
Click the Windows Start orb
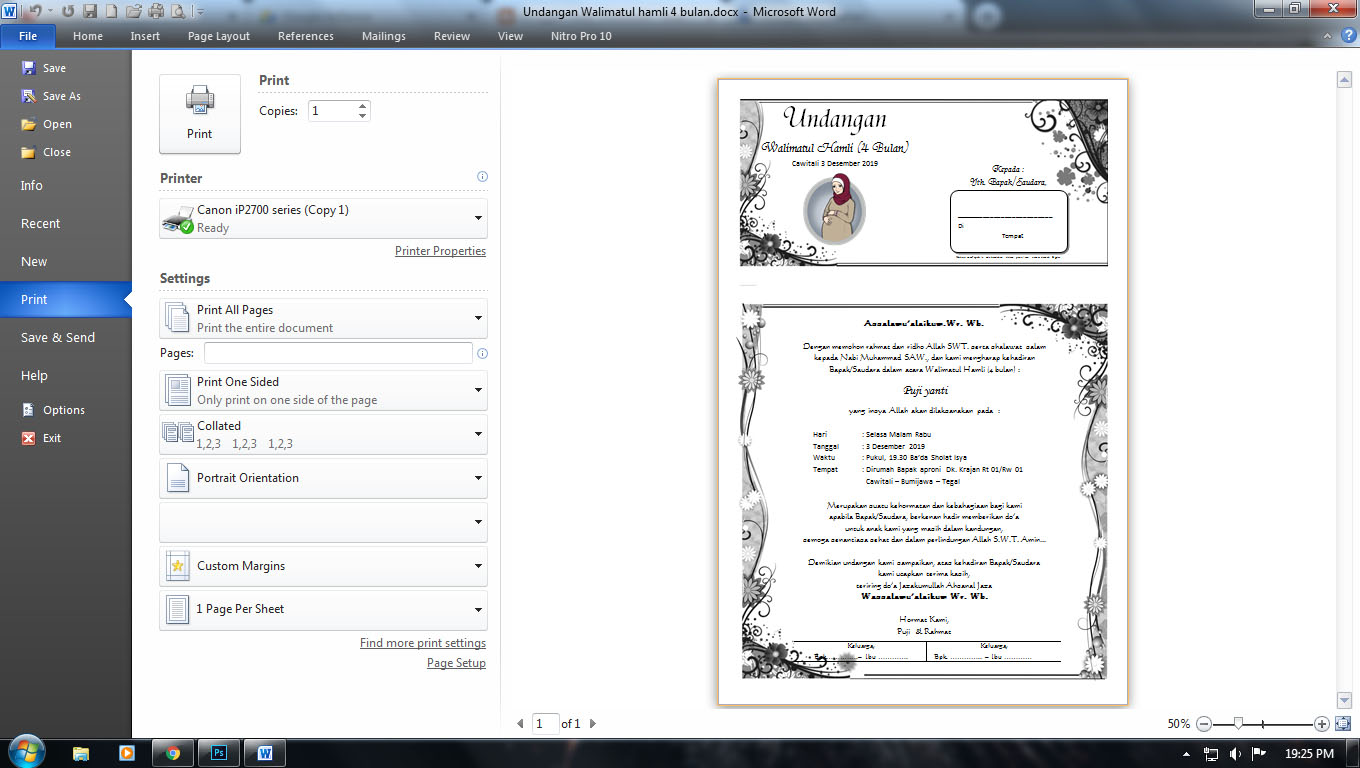point(25,751)
